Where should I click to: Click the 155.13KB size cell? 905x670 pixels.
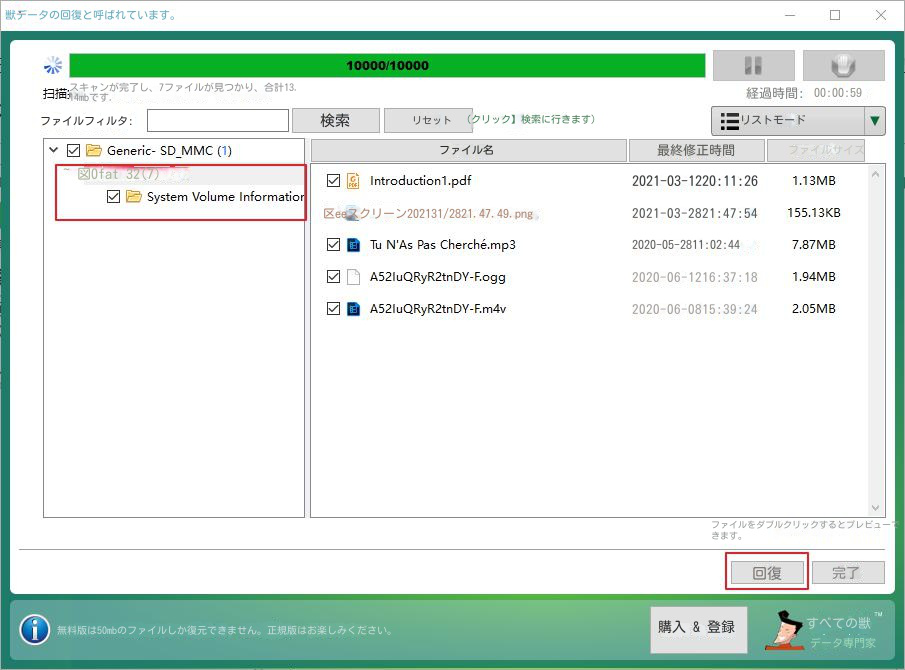point(814,213)
